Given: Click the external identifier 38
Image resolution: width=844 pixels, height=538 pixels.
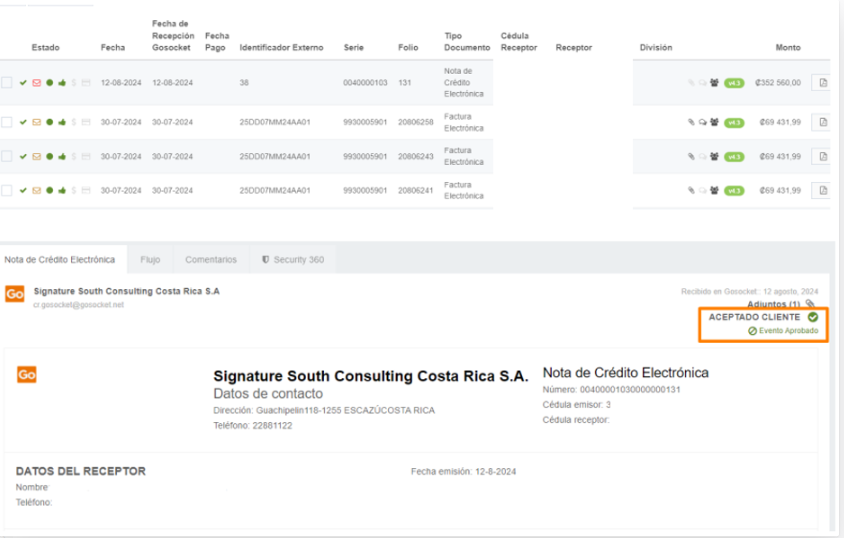Looking at the screenshot, I should pos(244,82).
